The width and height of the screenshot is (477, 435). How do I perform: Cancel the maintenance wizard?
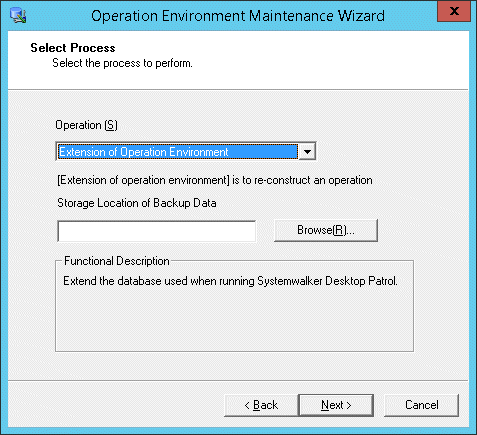(421, 405)
